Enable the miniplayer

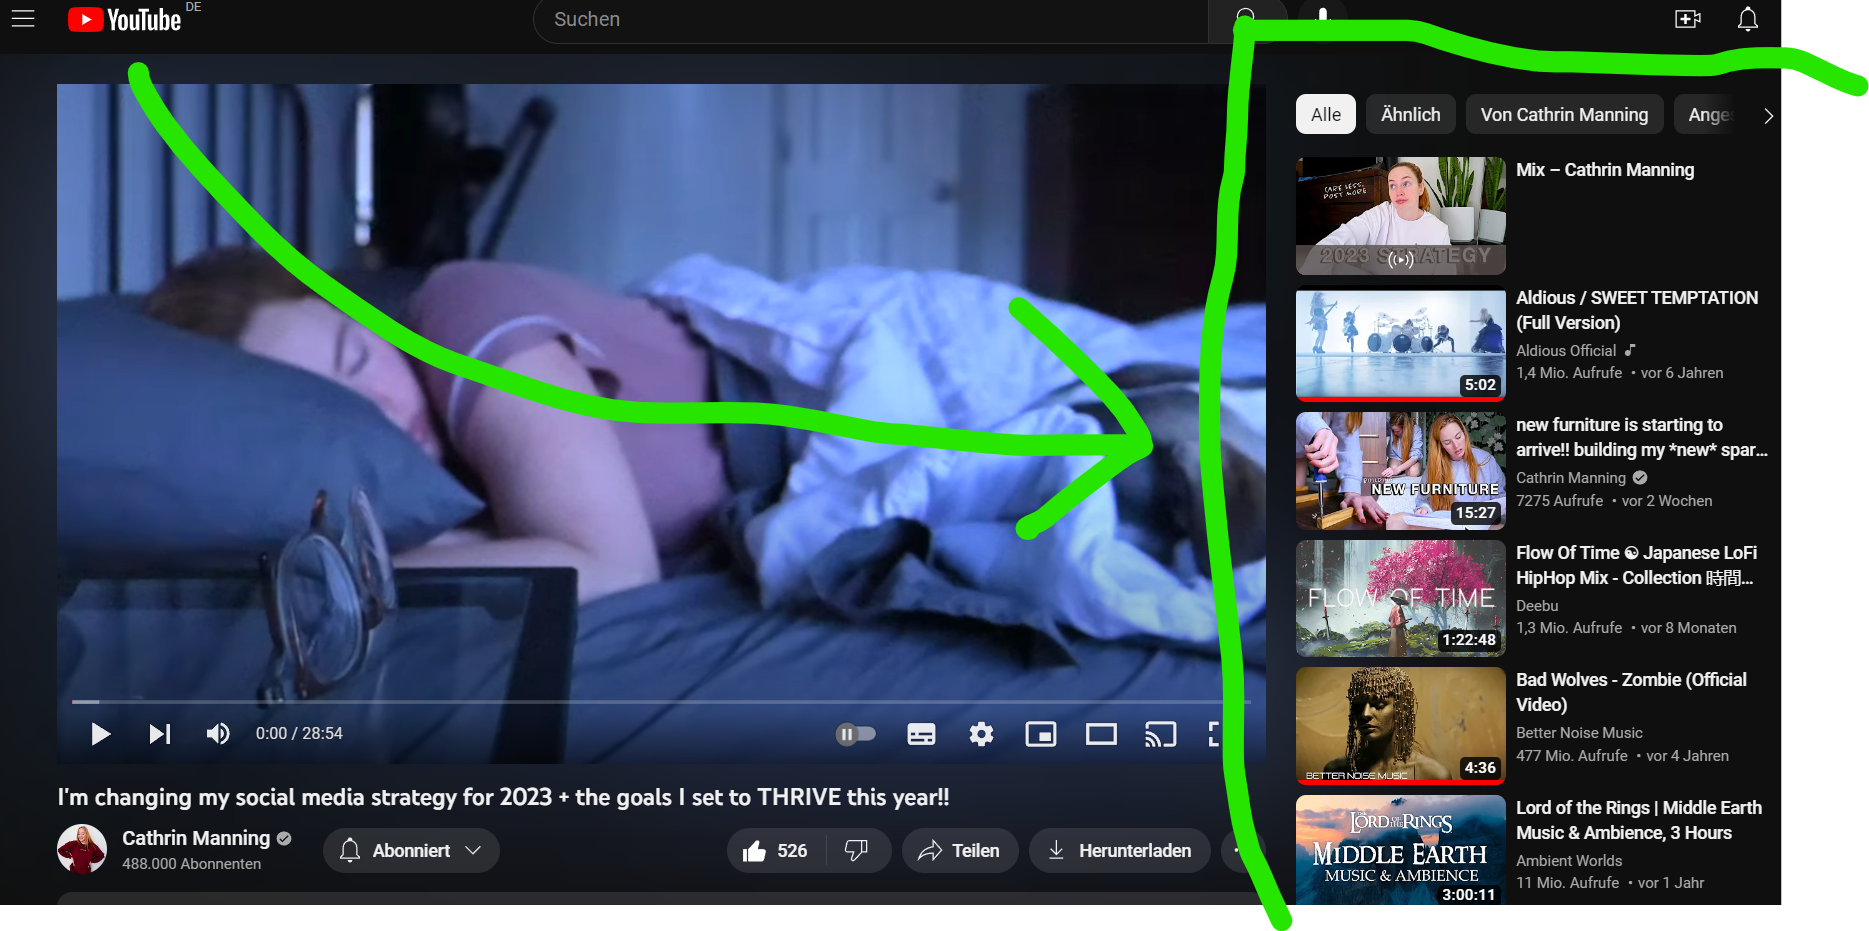(1041, 735)
